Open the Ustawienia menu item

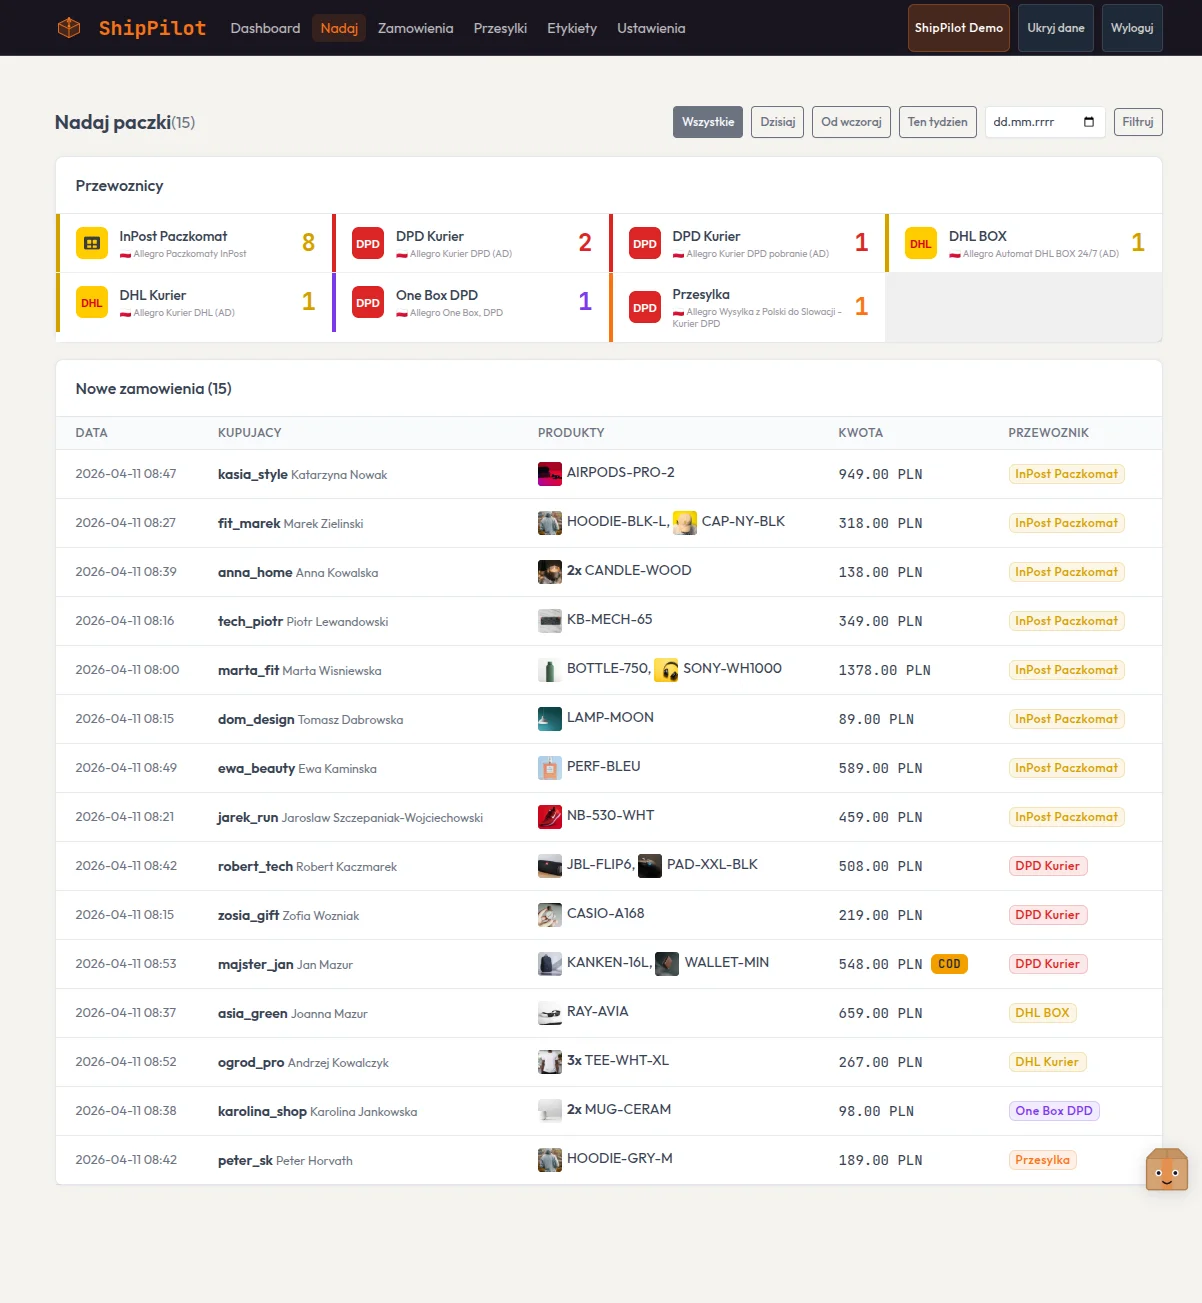pos(651,28)
